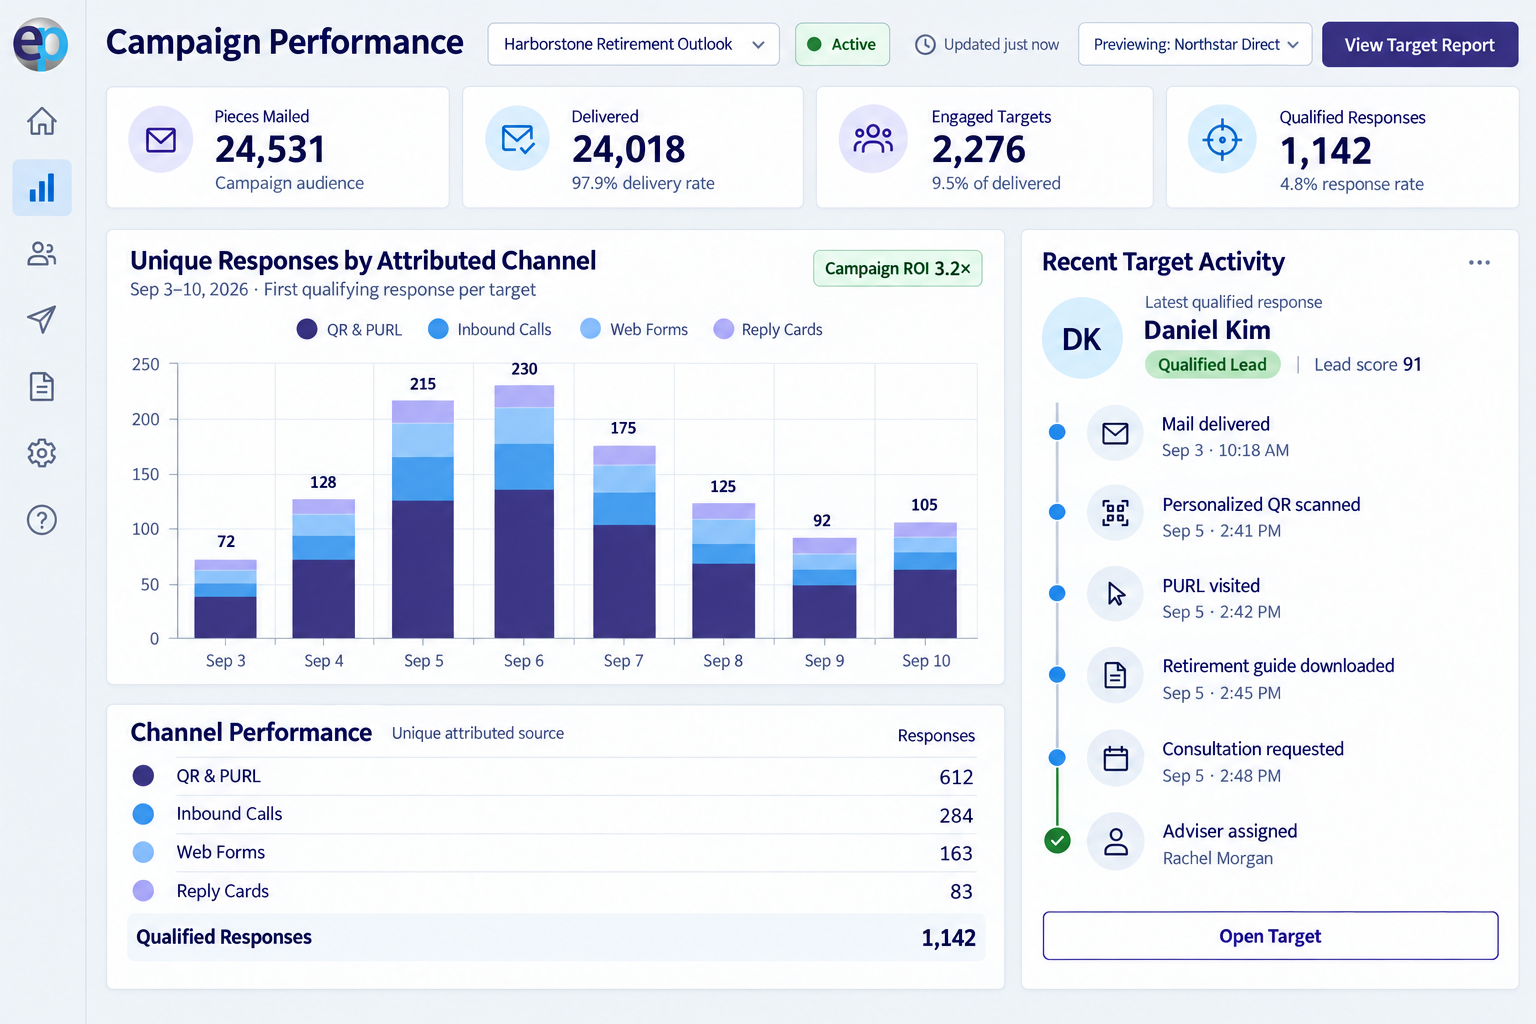Image resolution: width=1536 pixels, height=1024 pixels.
Task: Click the Delivered envelope check icon
Action: (x=518, y=139)
